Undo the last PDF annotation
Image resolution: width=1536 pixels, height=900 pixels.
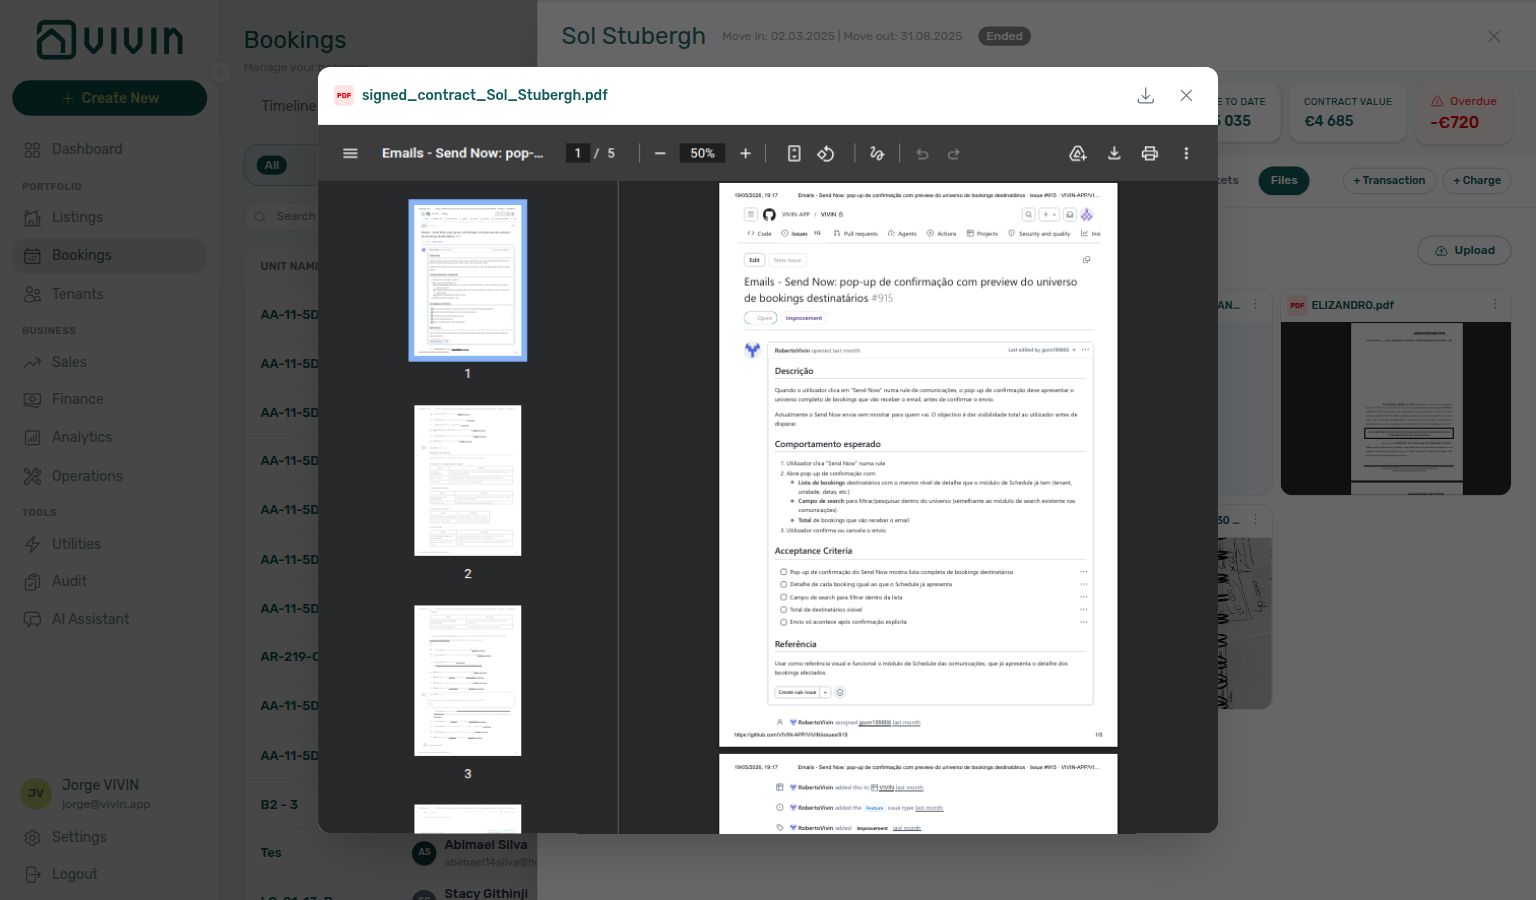[x=922, y=153]
